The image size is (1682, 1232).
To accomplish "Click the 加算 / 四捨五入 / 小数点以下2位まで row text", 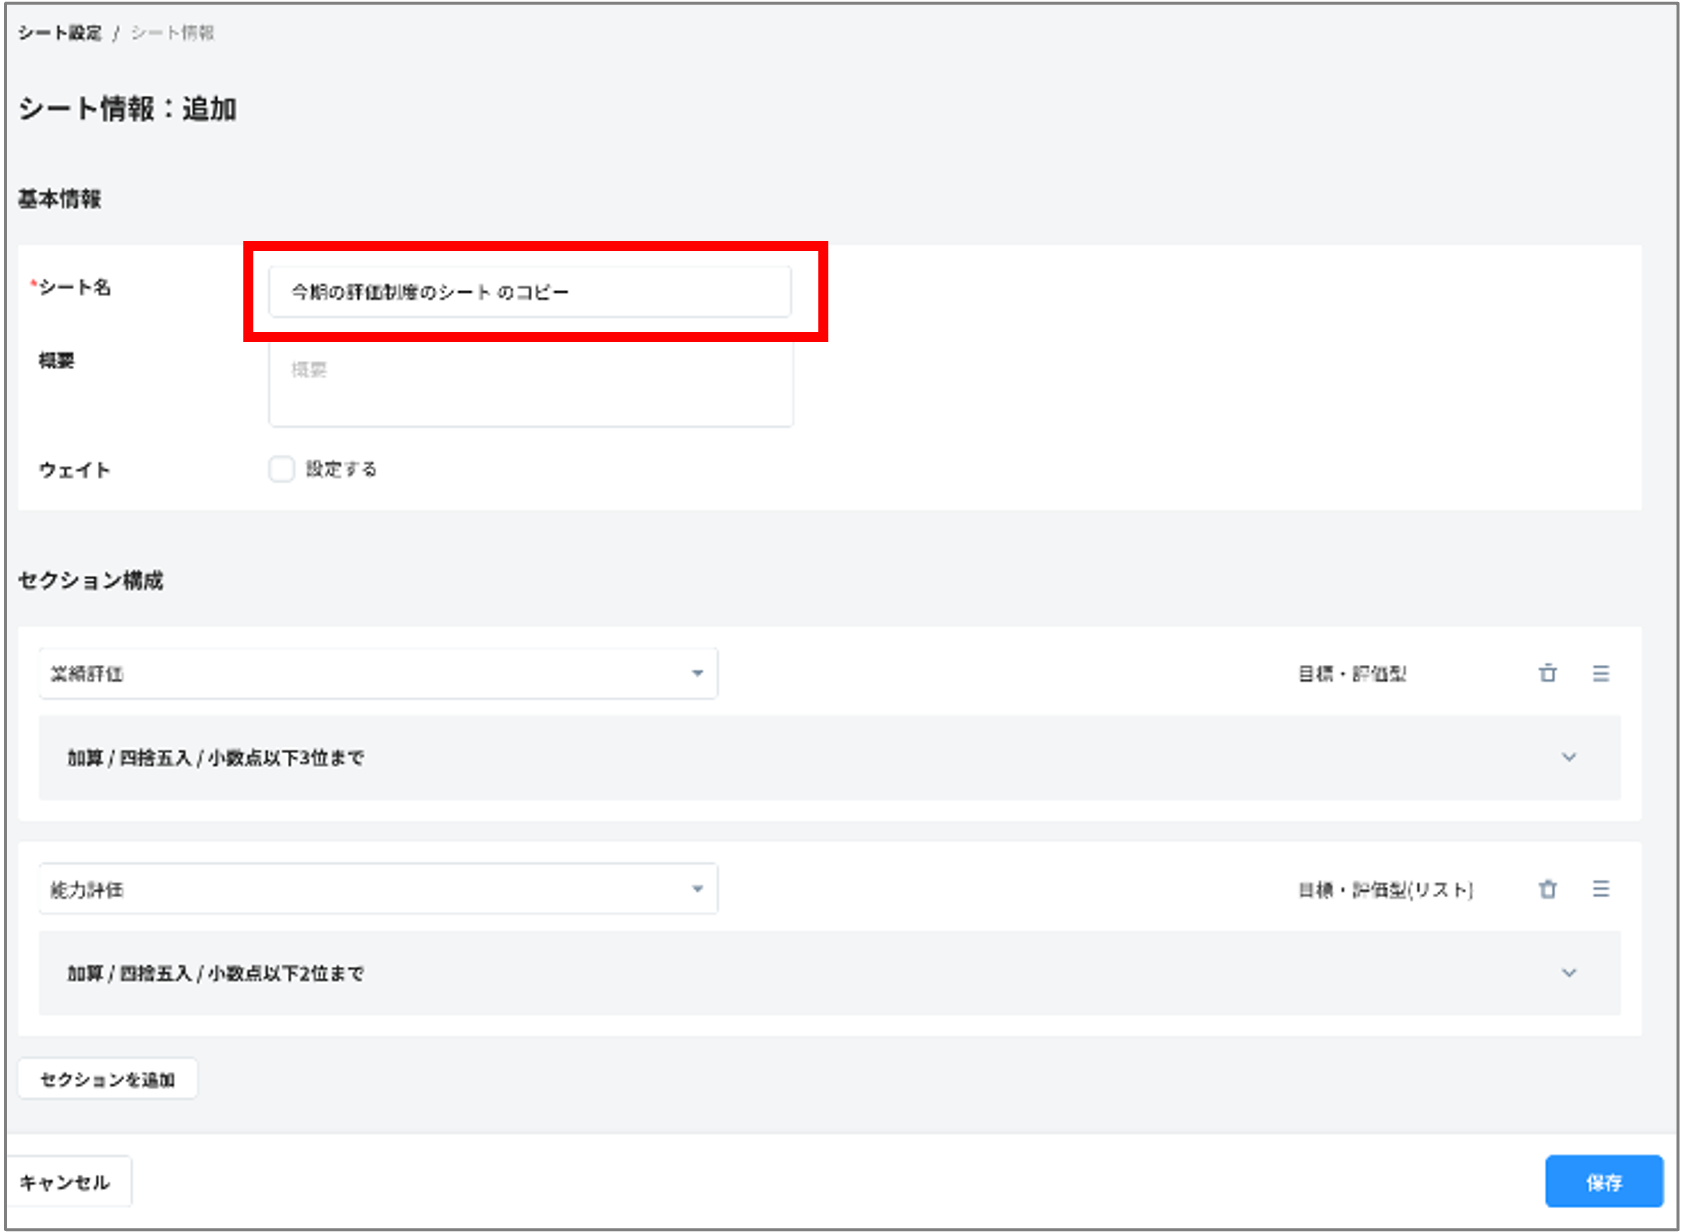I will pos(215,974).
